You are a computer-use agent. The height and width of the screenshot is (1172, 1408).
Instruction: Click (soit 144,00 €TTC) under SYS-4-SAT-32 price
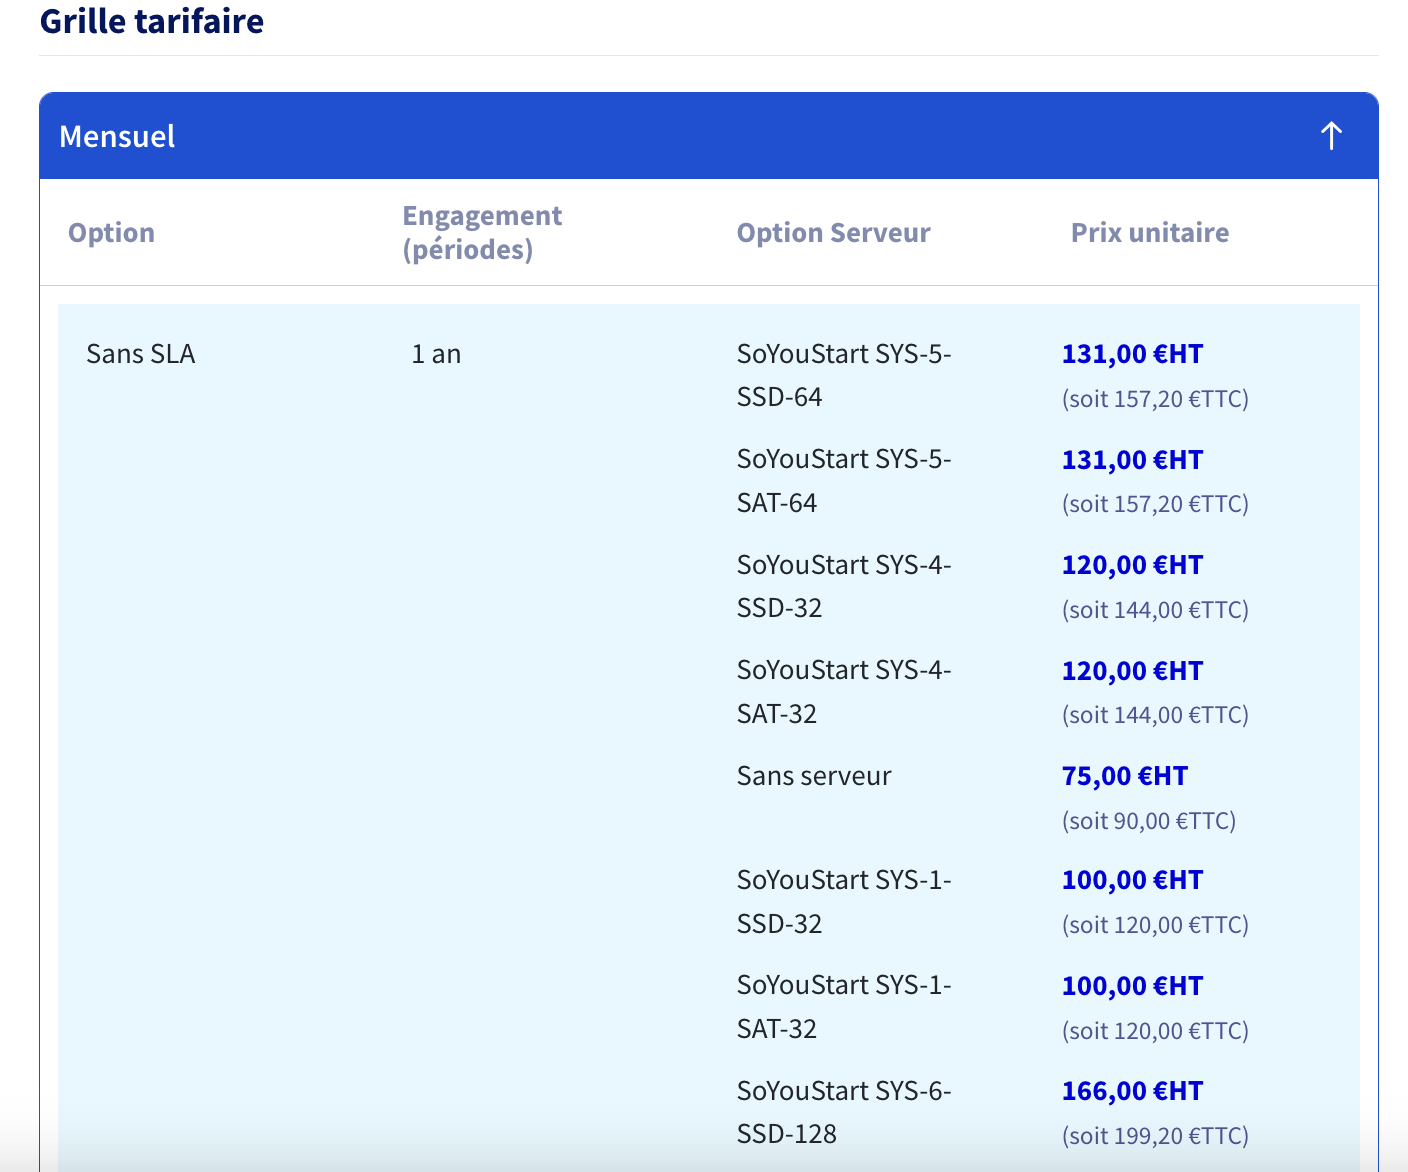[1155, 715]
